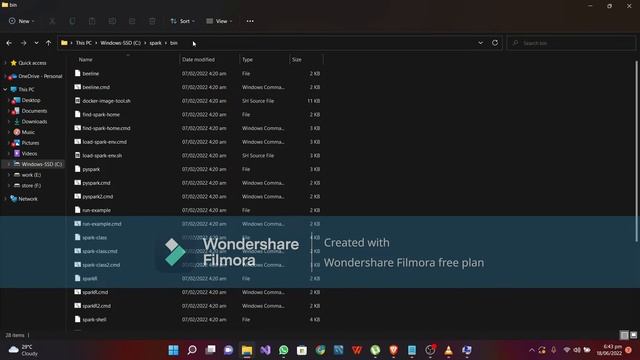Click 'Windows-SSD (C:)' breadcrumb segment
Image resolution: width=640 pixels, height=360 pixels.
coord(120,43)
